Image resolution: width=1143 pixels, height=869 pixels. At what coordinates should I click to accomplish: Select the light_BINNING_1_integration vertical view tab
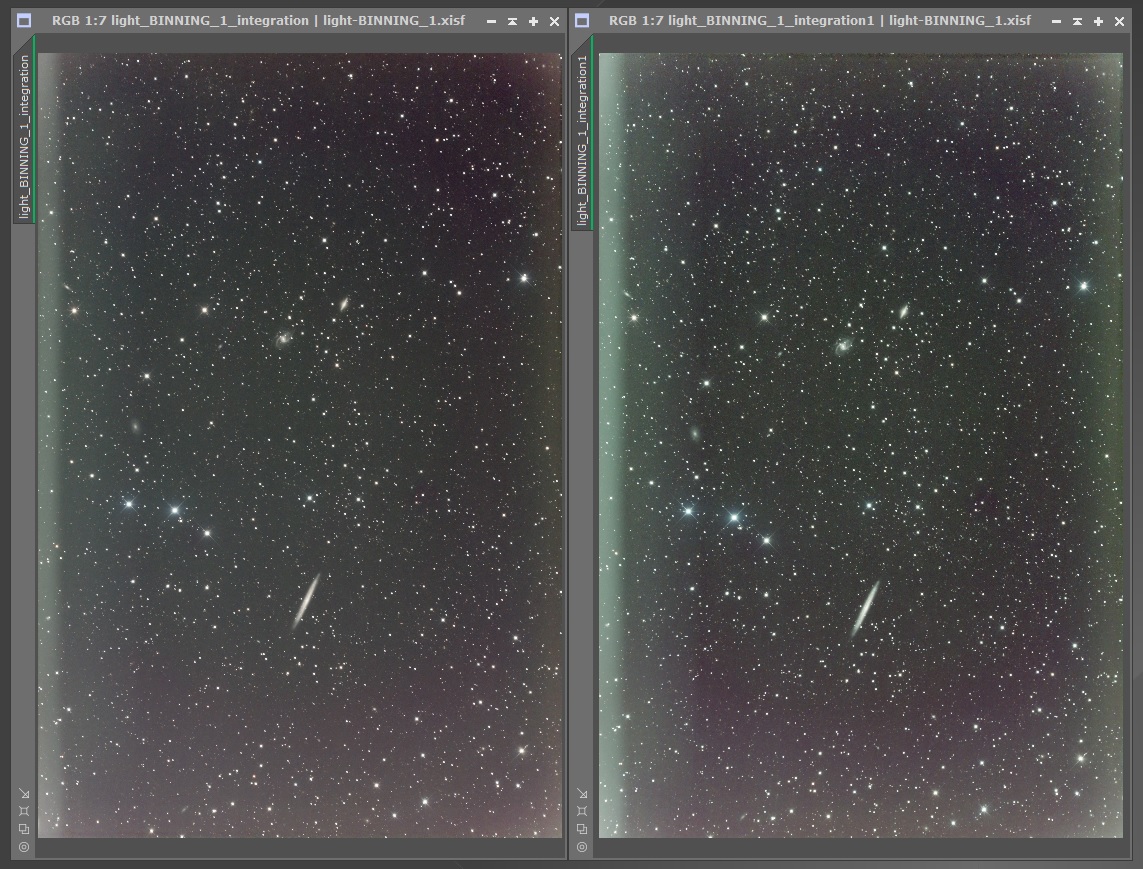click(24, 136)
